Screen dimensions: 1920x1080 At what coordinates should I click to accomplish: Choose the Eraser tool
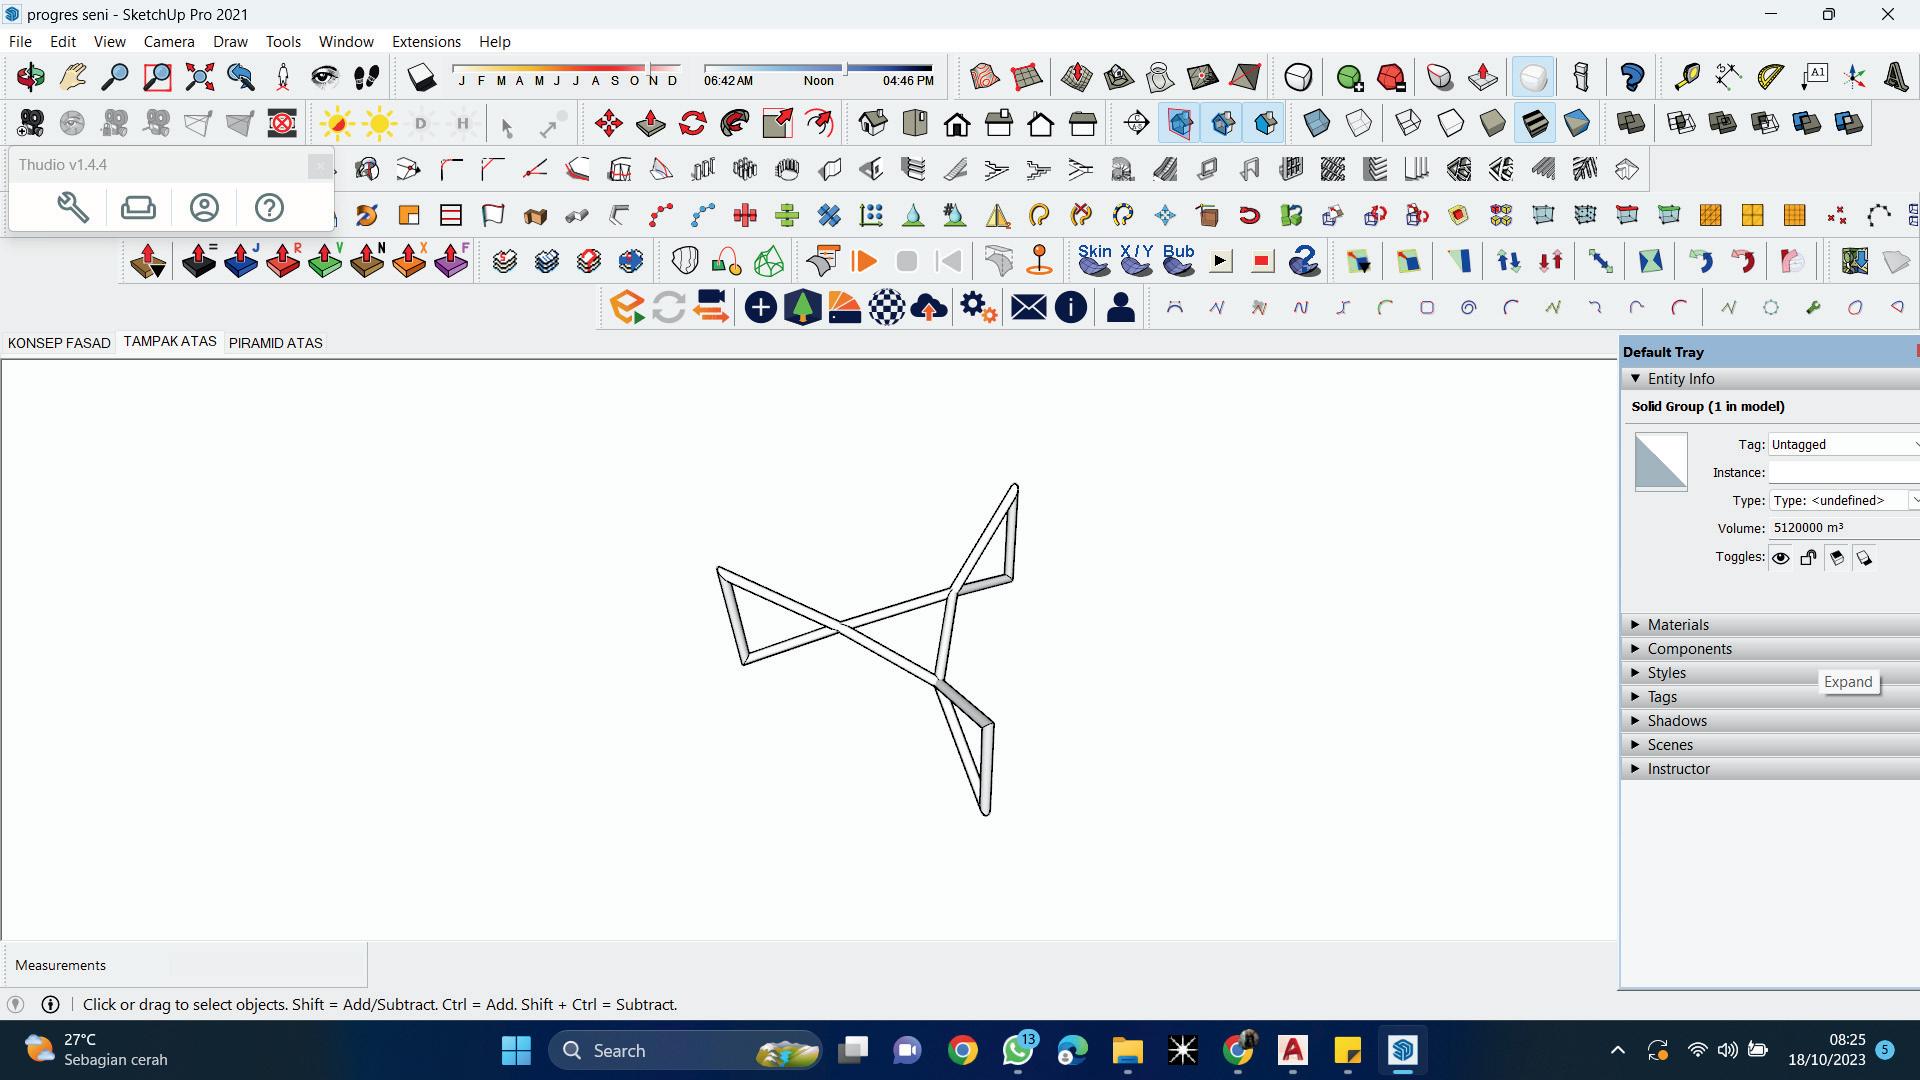[421, 77]
